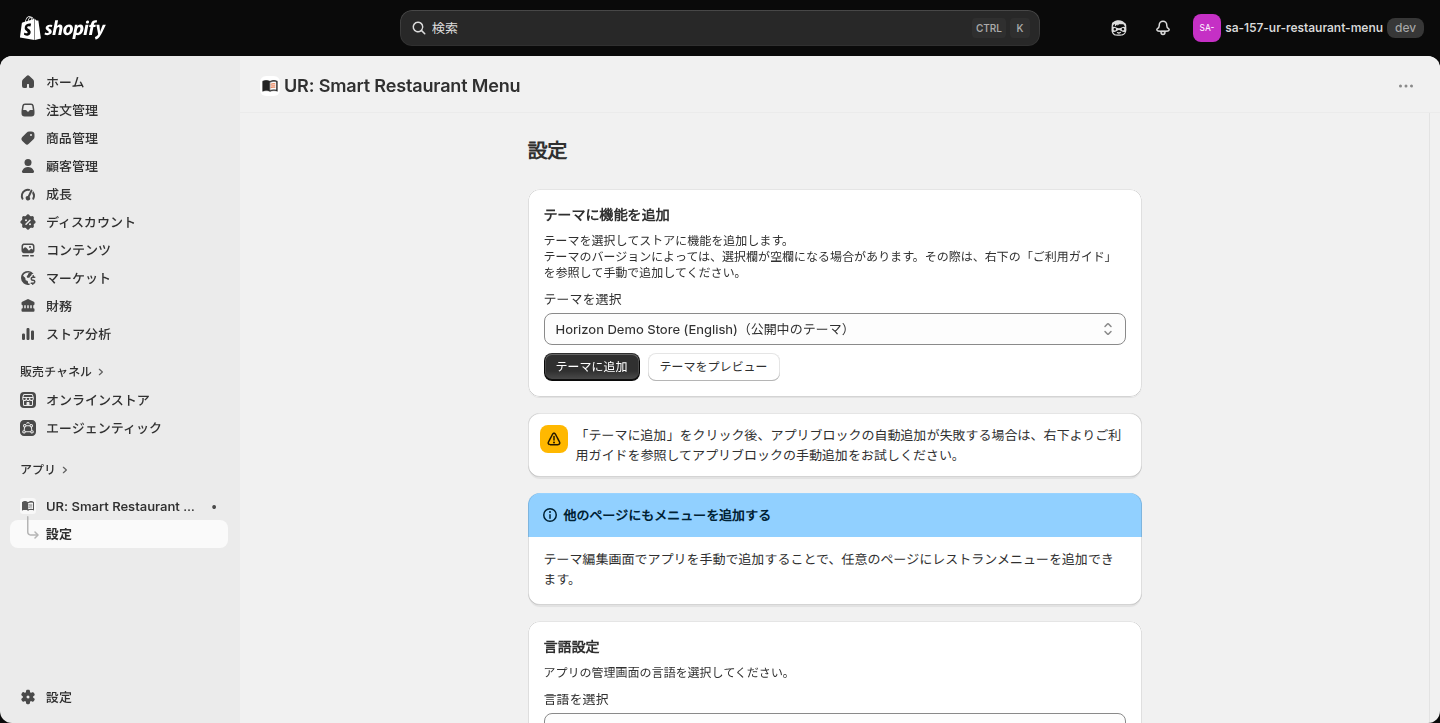Image resolution: width=1440 pixels, height=723 pixels.
Task: Click the コンテンツ image icon
Action: (x=28, y=250)
